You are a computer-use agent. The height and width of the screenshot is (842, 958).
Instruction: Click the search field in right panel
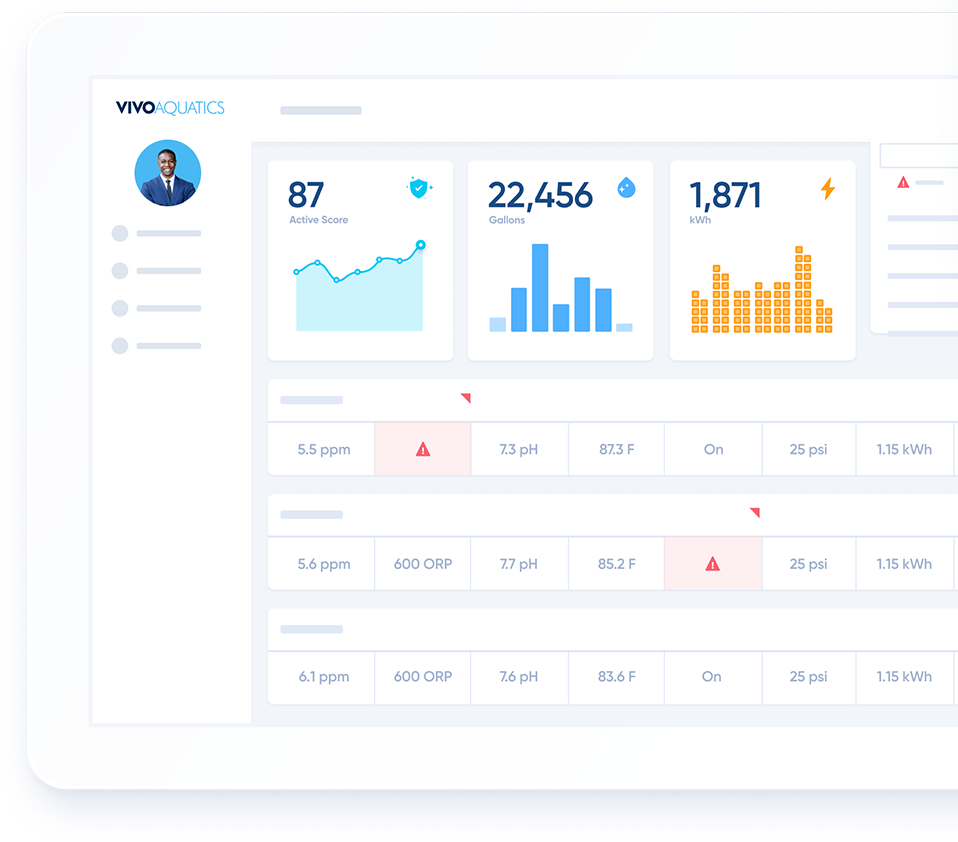918,156
